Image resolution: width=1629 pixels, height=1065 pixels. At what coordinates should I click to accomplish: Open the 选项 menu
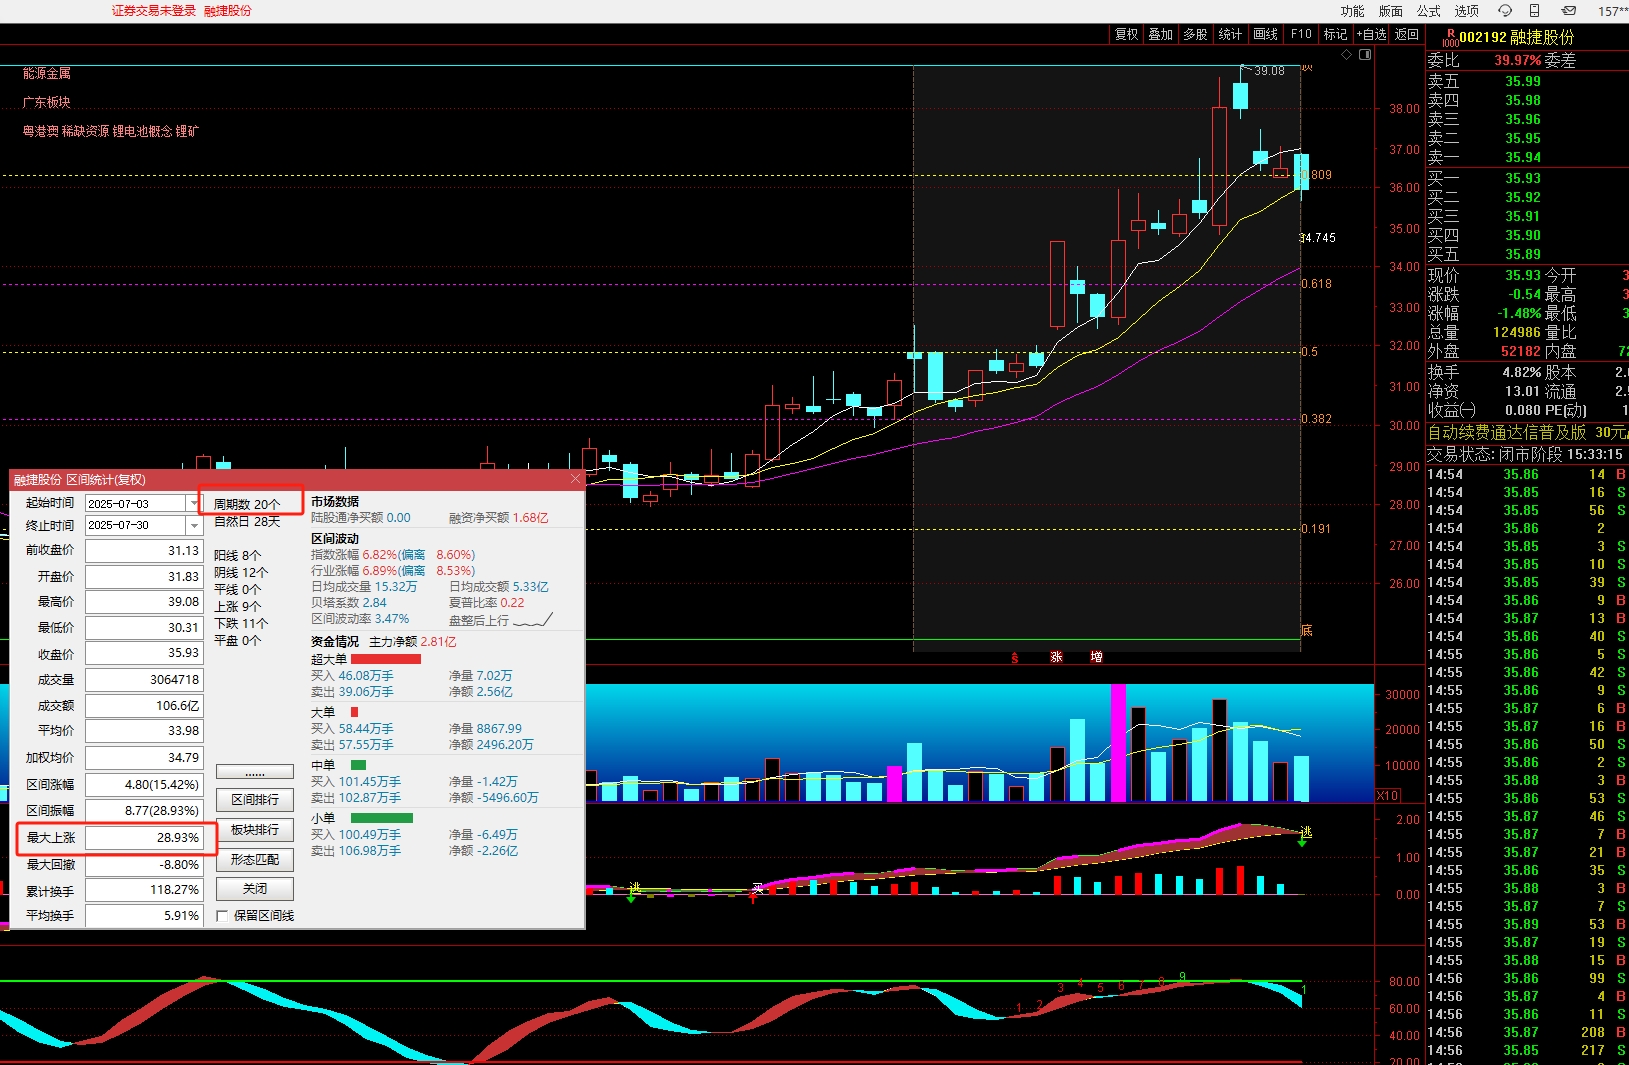click(x=1466, y=11)
